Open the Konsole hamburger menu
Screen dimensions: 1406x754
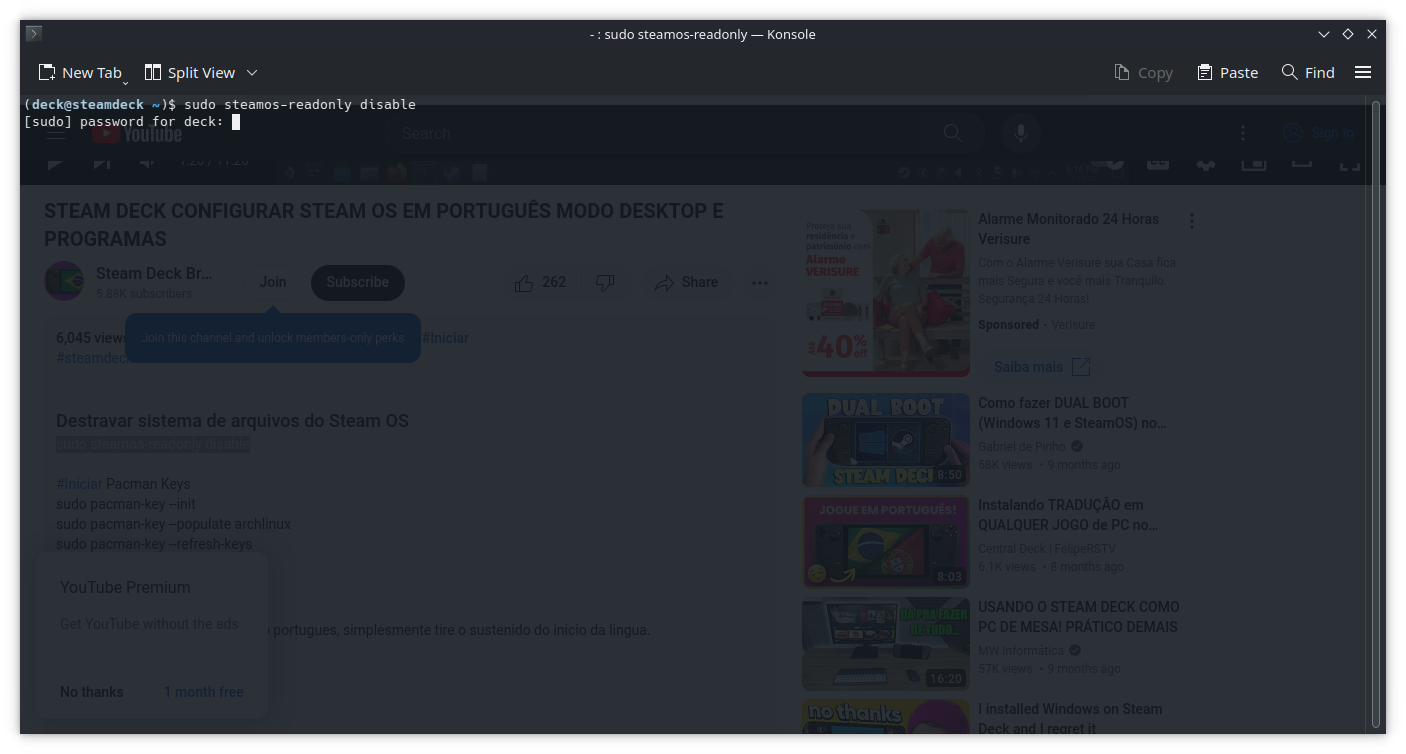point(1363,72)
